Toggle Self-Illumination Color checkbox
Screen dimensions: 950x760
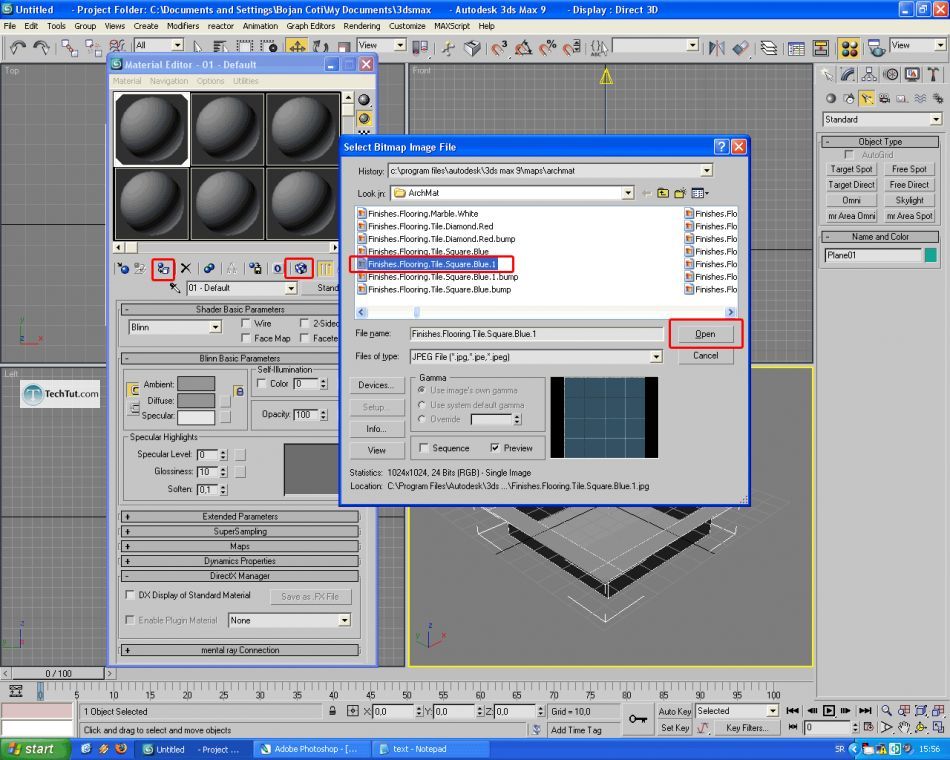pyautogui.click(x=262, y=383)
